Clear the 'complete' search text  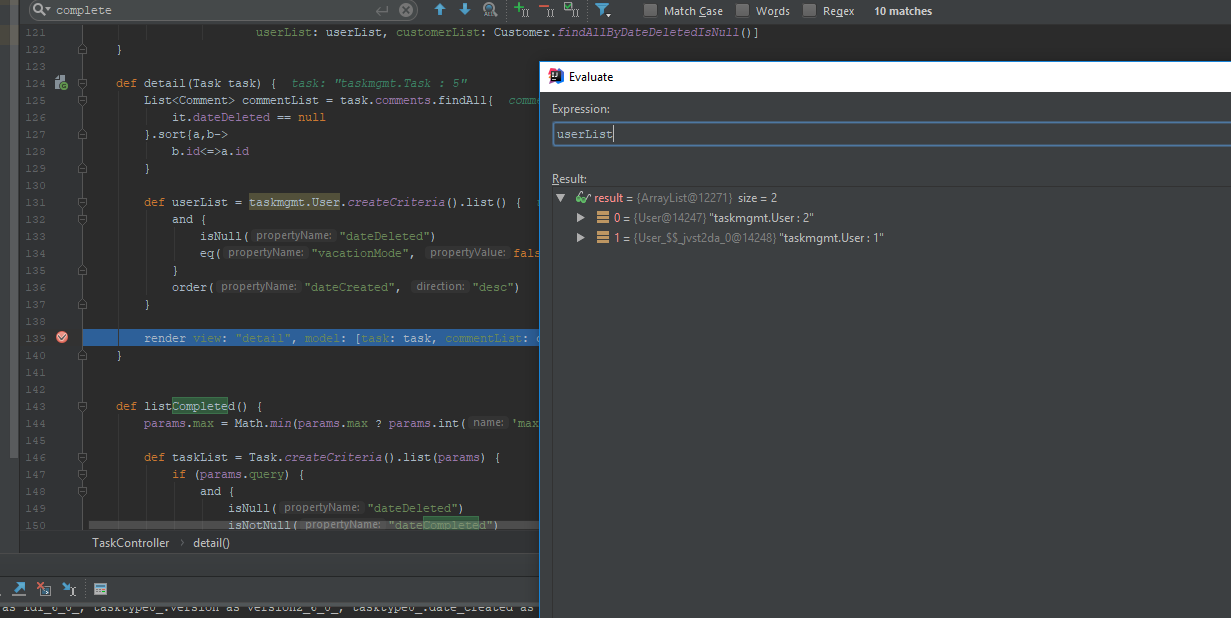(405, 10)
